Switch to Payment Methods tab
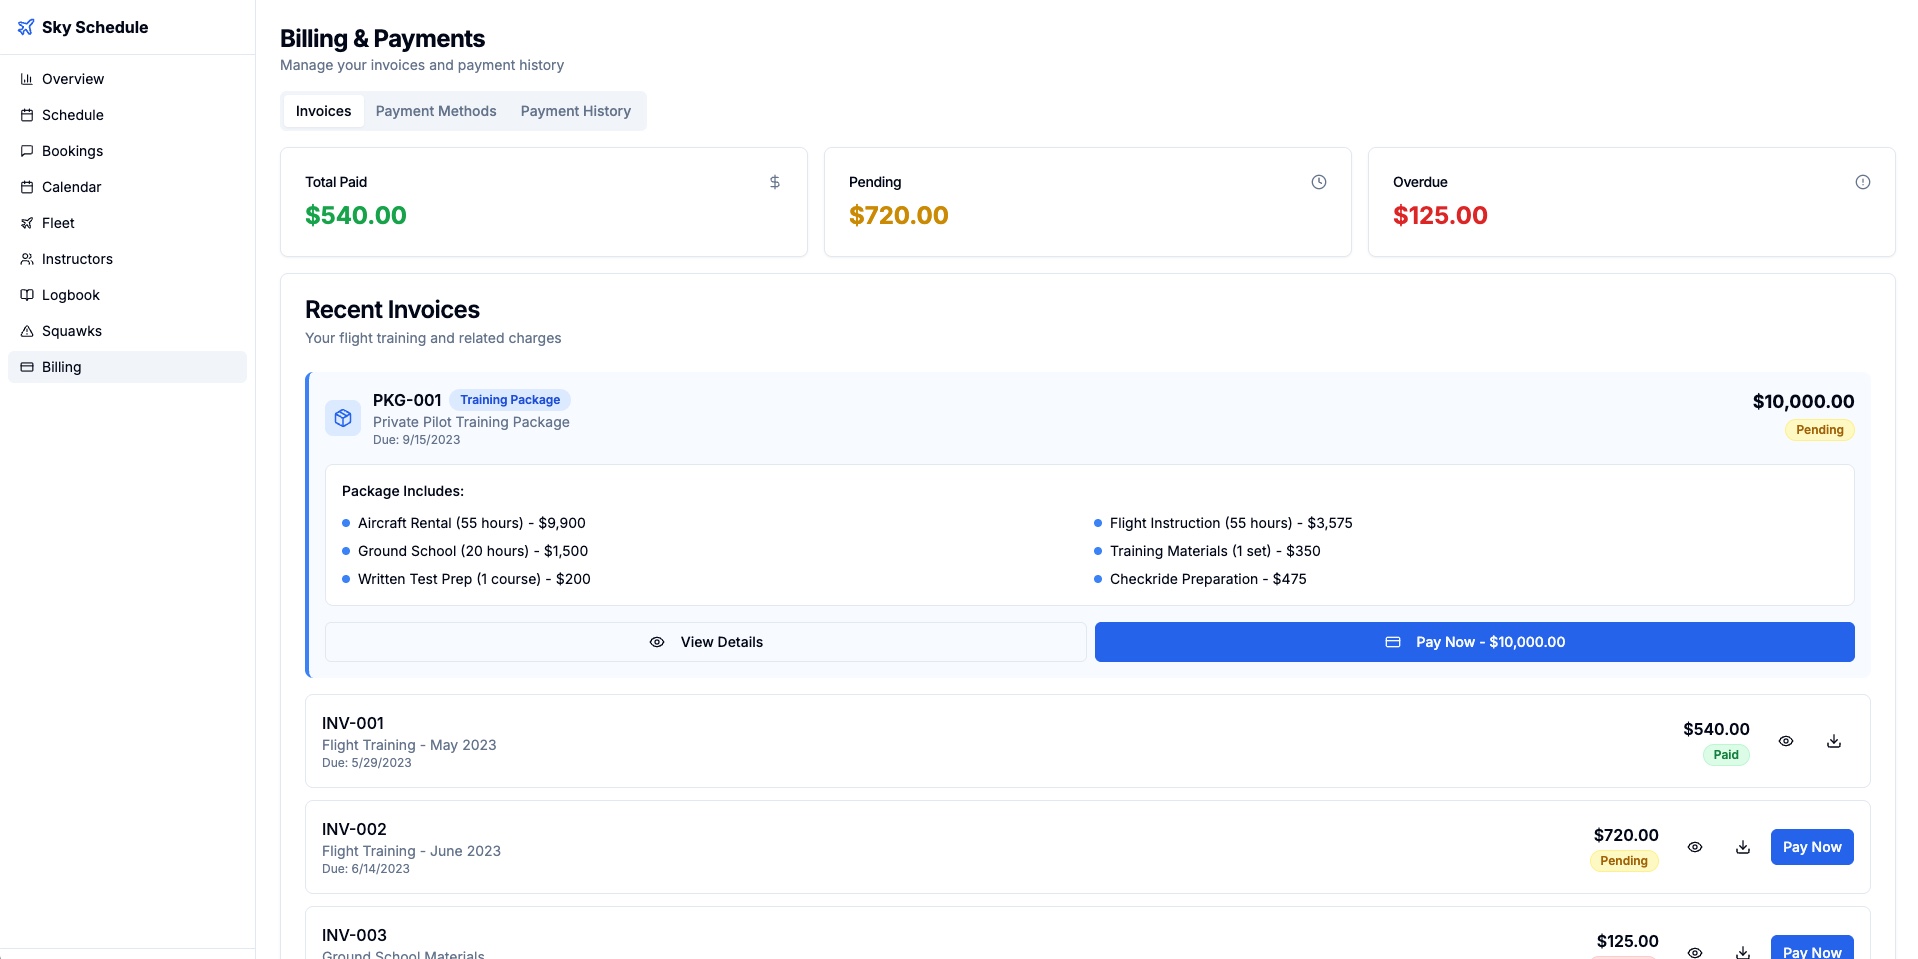The image size is (1918, 959). [x=435, y=111]
